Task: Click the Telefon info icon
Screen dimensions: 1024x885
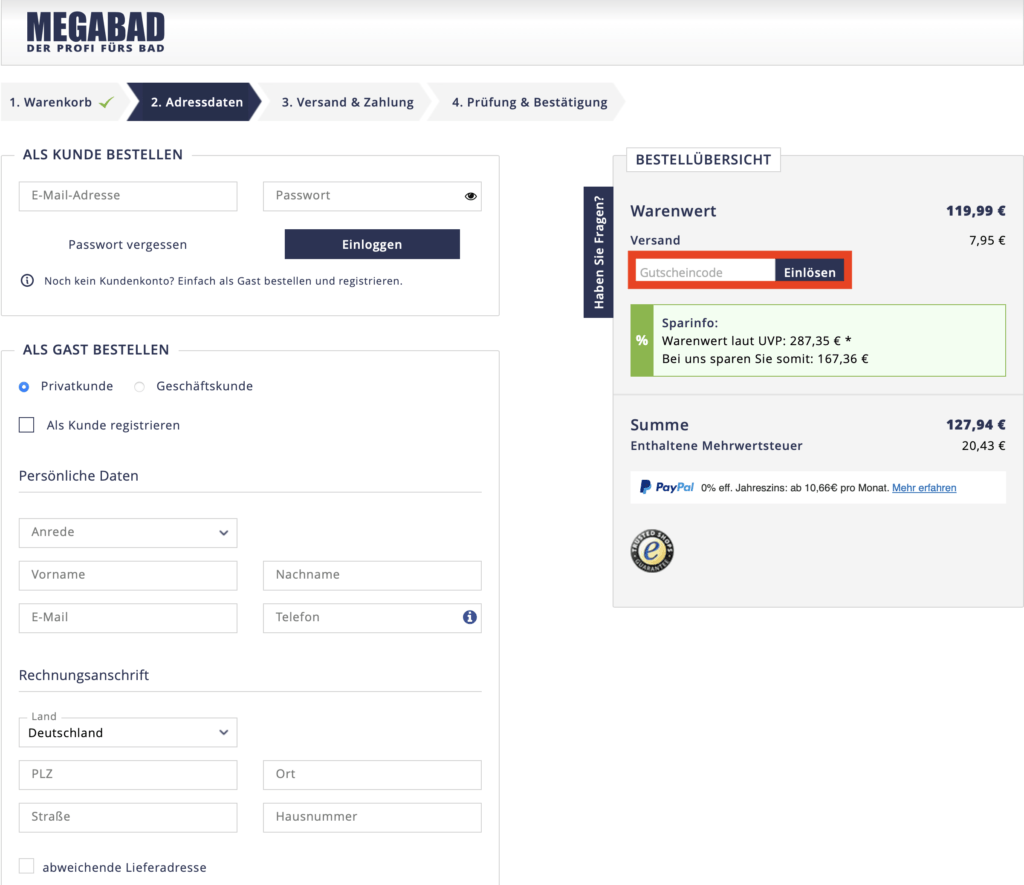Action: (470, 617)
